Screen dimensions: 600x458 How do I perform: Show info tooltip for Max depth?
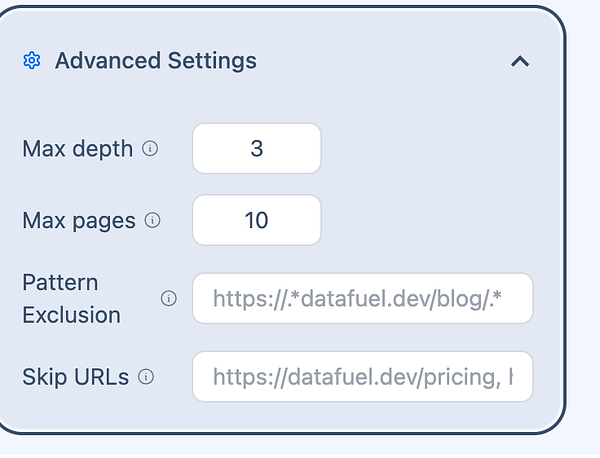click(x=150, y=149)
